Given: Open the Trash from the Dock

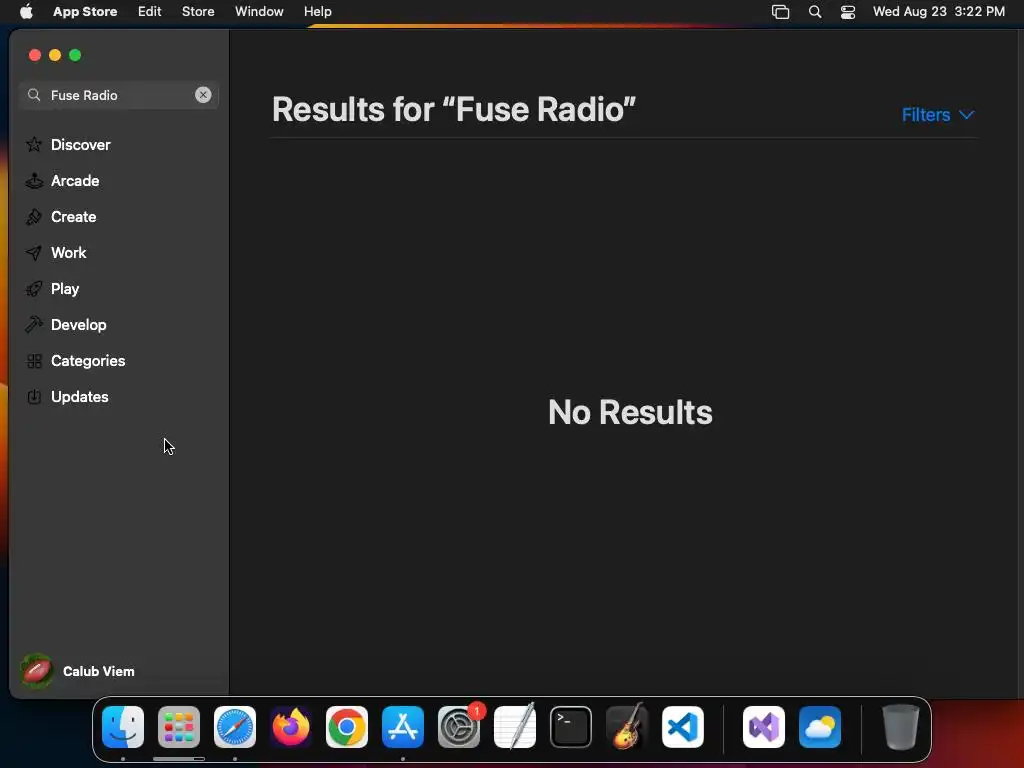Looking at the screenshot, I should pos(901,727).
